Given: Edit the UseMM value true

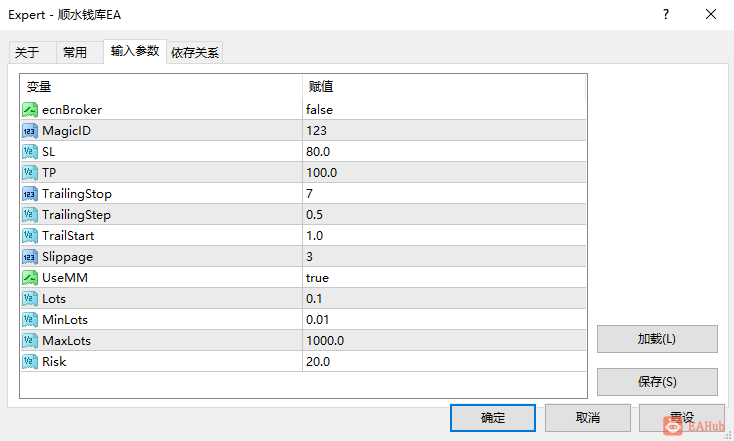Looking at the screenshot, I should [444, 278].
